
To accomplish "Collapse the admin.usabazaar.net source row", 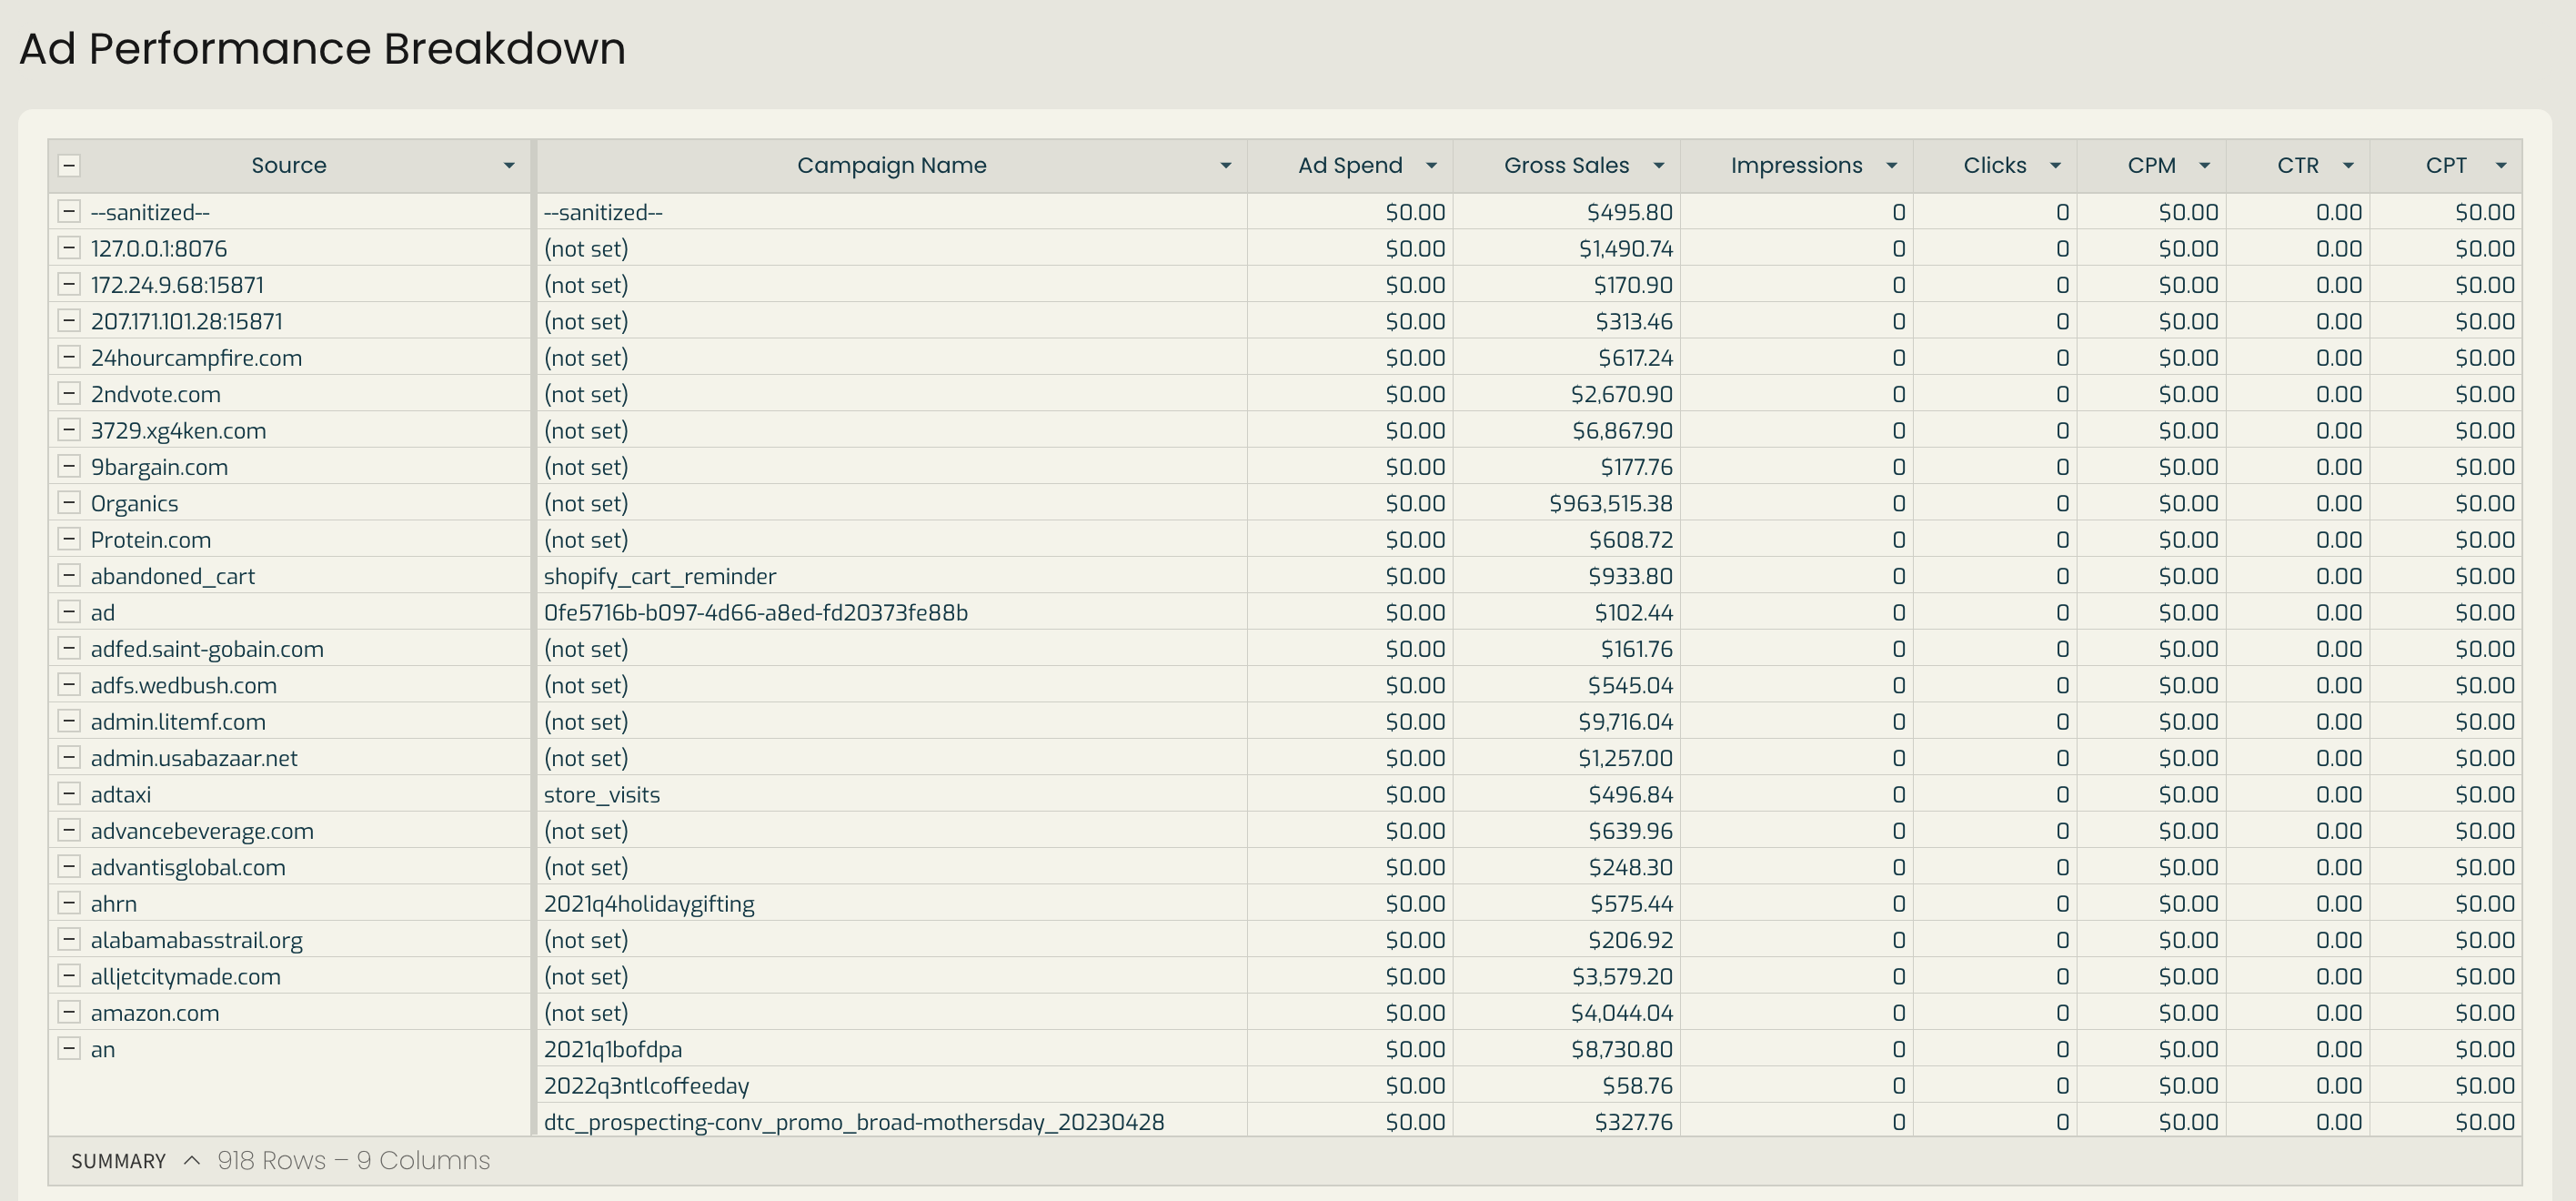I will click(69, 757).
